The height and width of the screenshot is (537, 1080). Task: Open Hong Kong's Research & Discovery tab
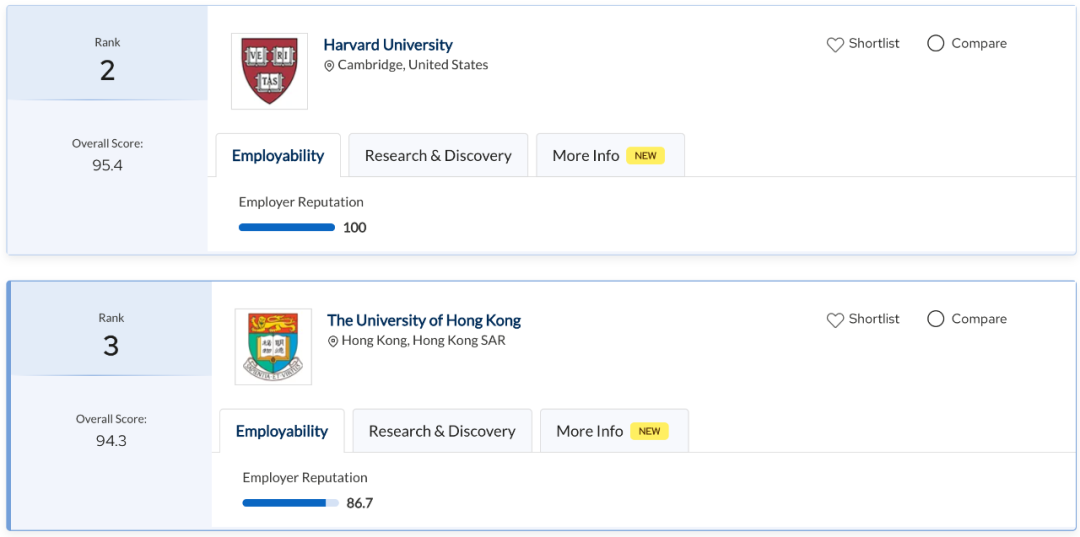(x=442, y=431)
